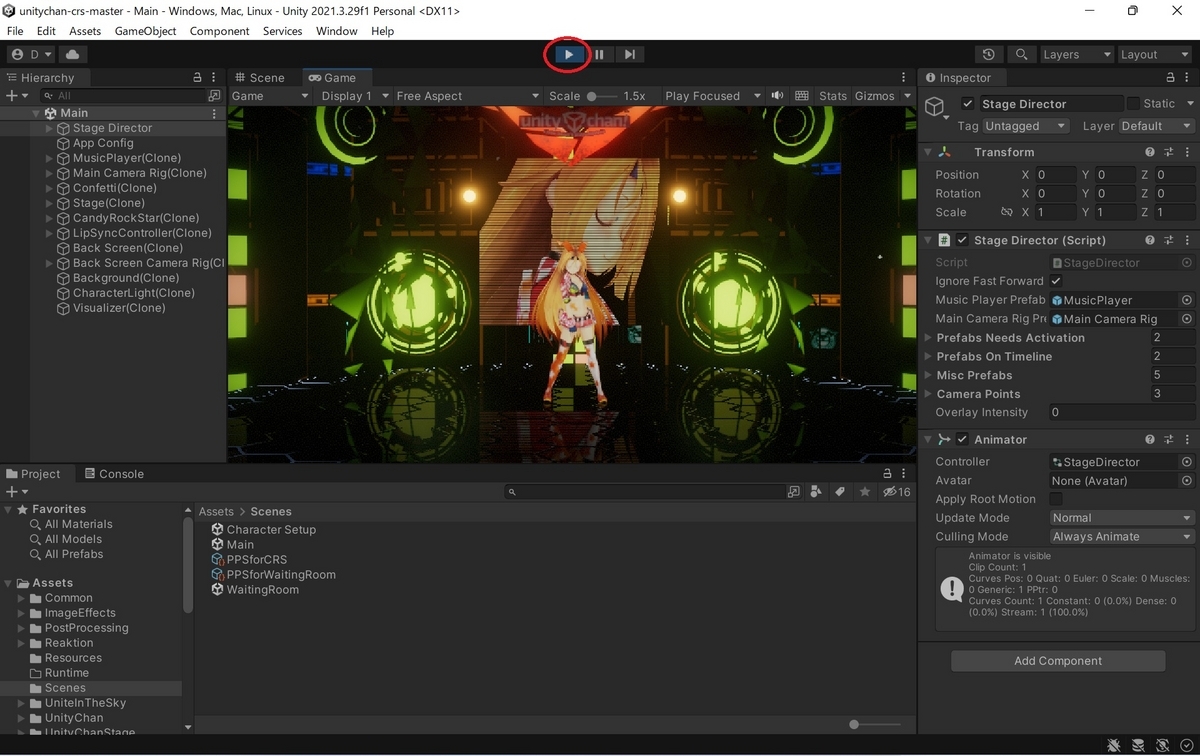Open Animator component help icon

1150,439
